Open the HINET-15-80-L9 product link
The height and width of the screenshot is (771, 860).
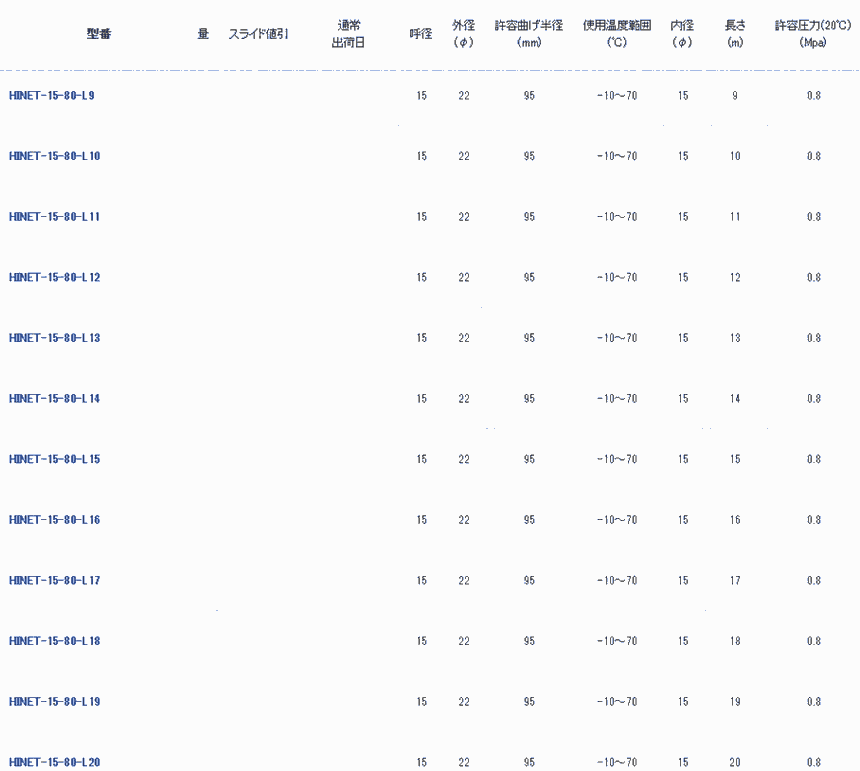pos(52,96)
